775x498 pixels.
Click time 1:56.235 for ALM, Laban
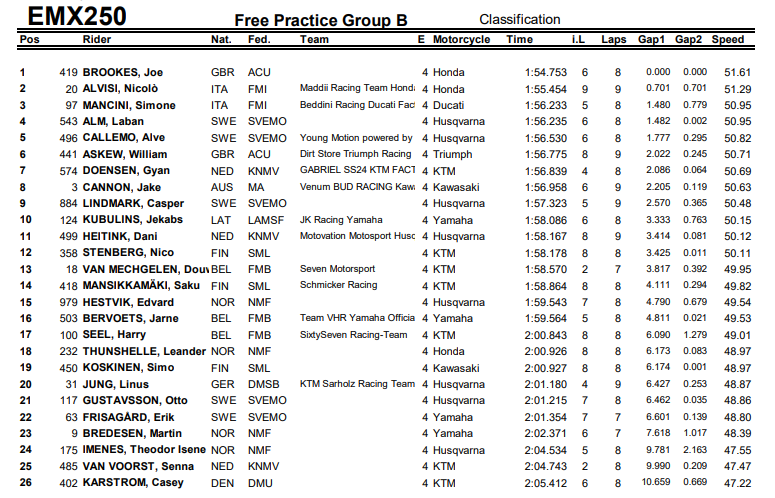(x=546, y=122)
